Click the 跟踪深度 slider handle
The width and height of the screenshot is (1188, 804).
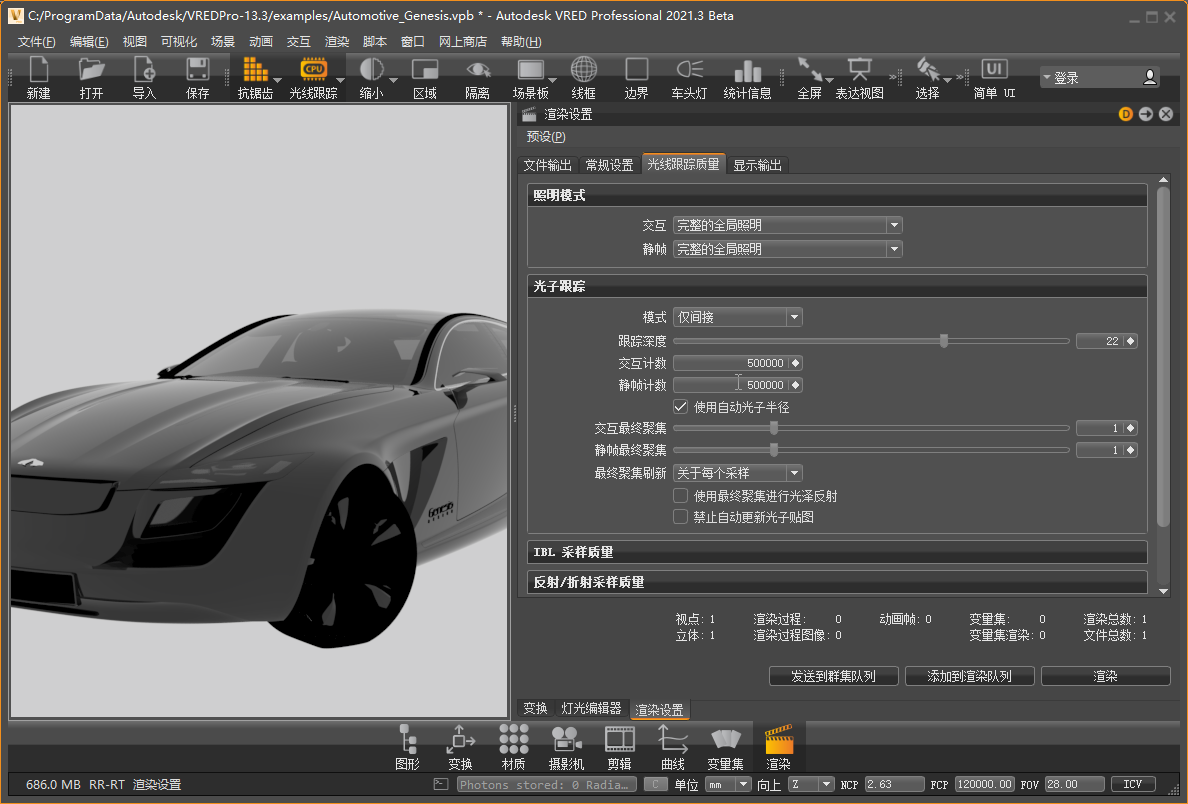click(944, 341)
